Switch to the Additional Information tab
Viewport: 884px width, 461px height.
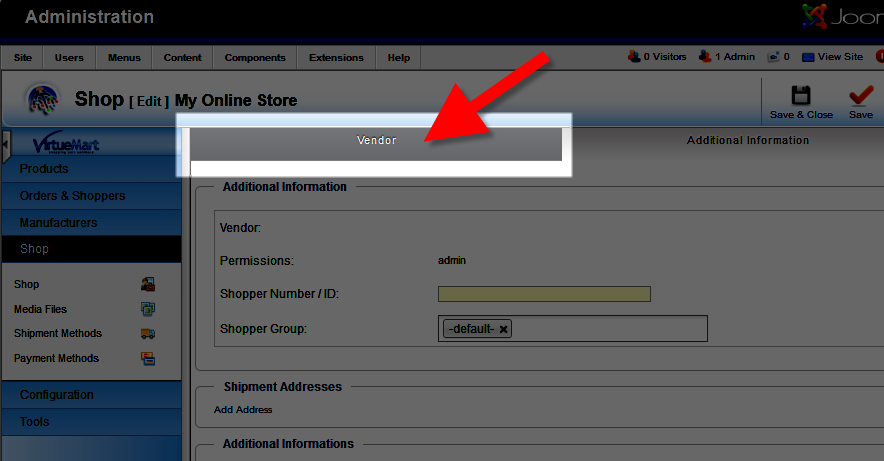(x=747, y=141)
